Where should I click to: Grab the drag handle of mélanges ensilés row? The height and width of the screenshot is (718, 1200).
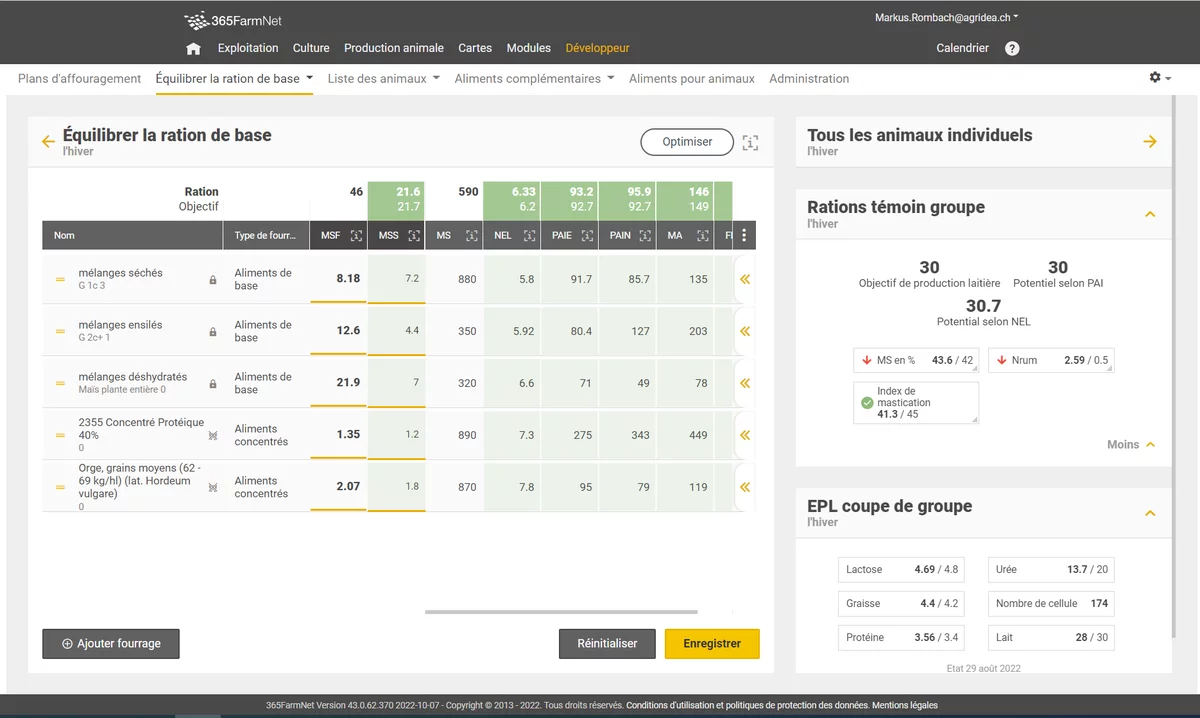[x=60, y=331]
